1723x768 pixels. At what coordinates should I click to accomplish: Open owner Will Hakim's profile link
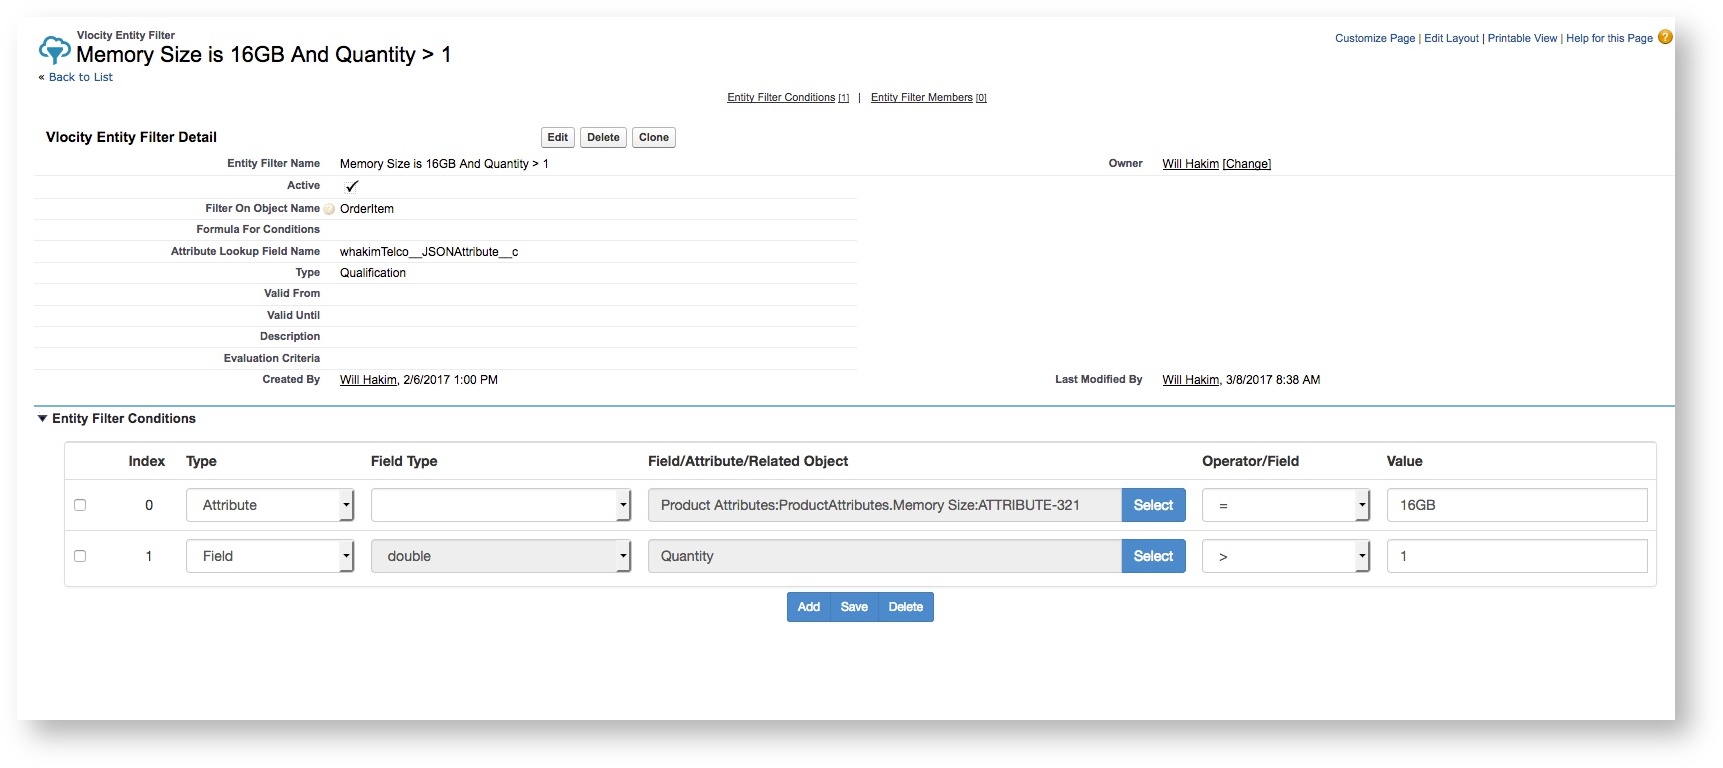click(x=1190, y=164)
